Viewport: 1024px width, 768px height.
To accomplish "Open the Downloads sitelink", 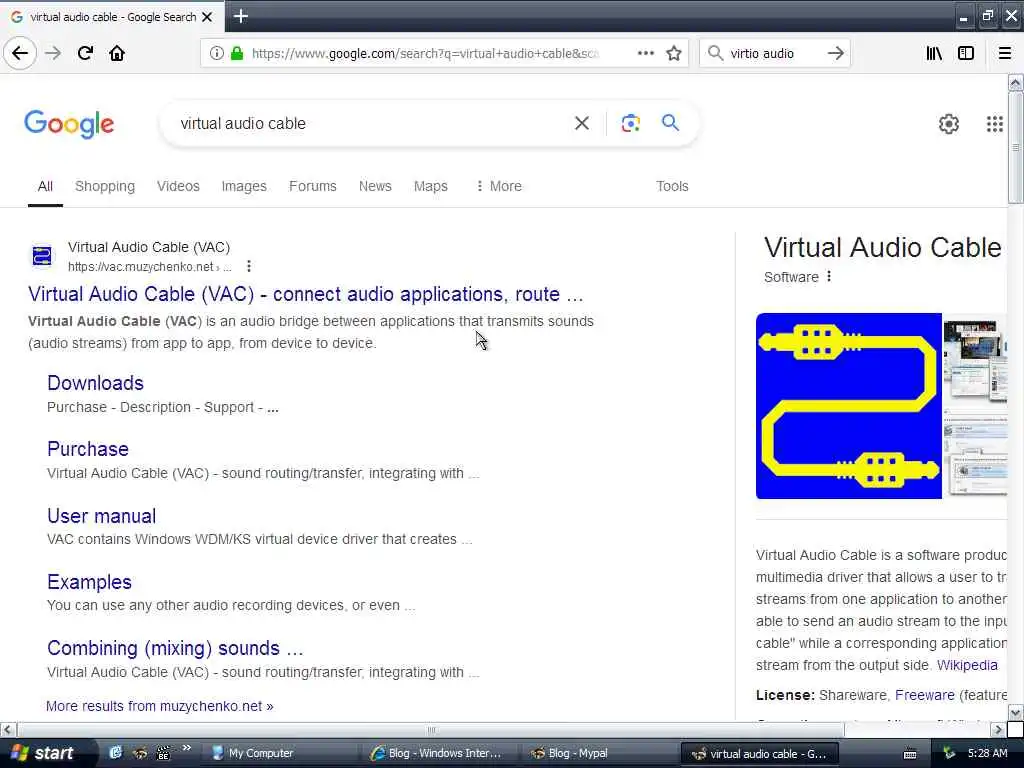I will pos(95,383).
